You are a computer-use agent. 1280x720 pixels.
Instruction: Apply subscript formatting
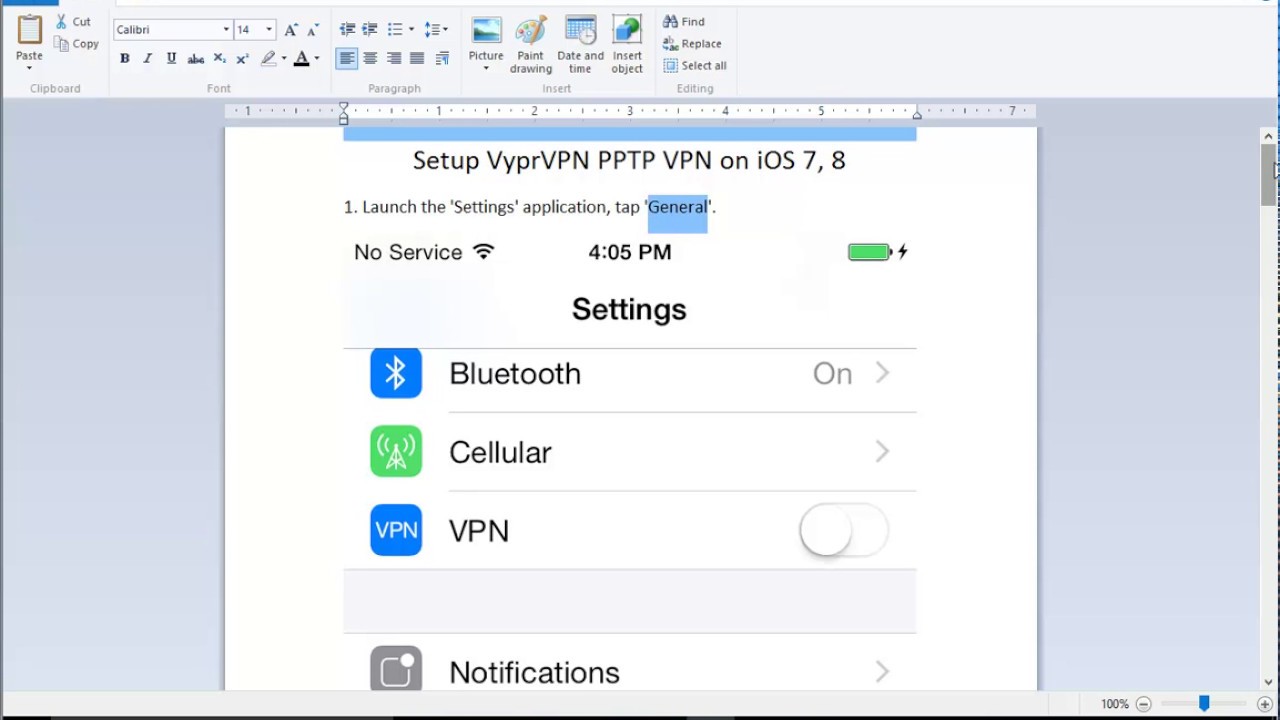219,59
